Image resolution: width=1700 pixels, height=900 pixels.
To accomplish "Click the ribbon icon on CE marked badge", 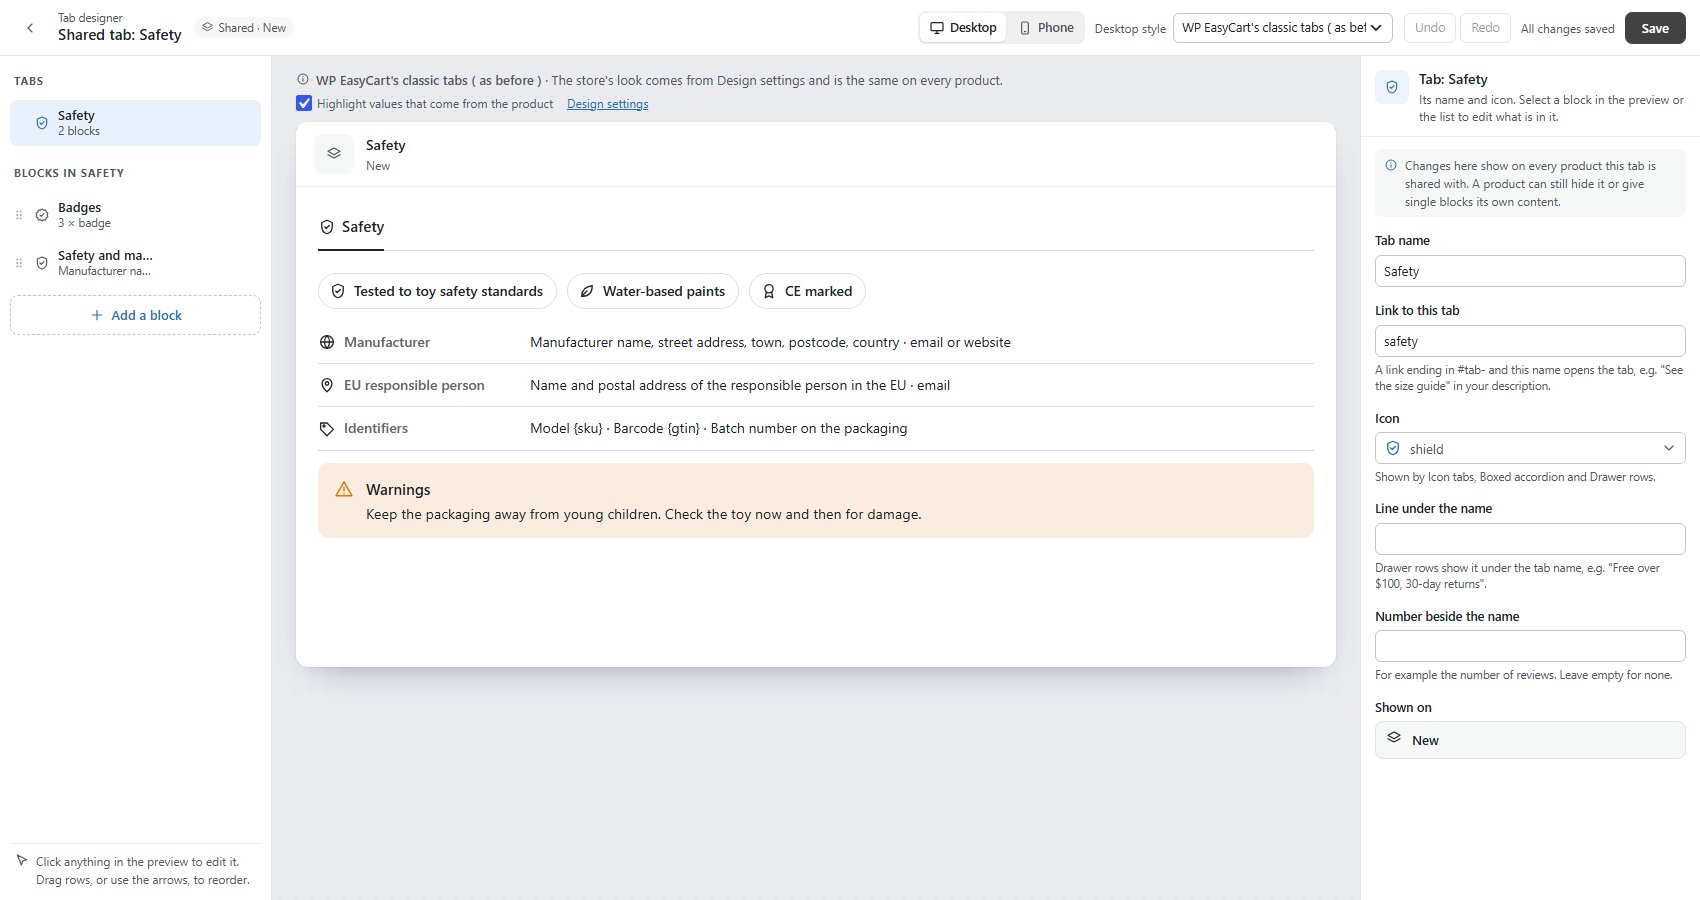I will 769,291.
